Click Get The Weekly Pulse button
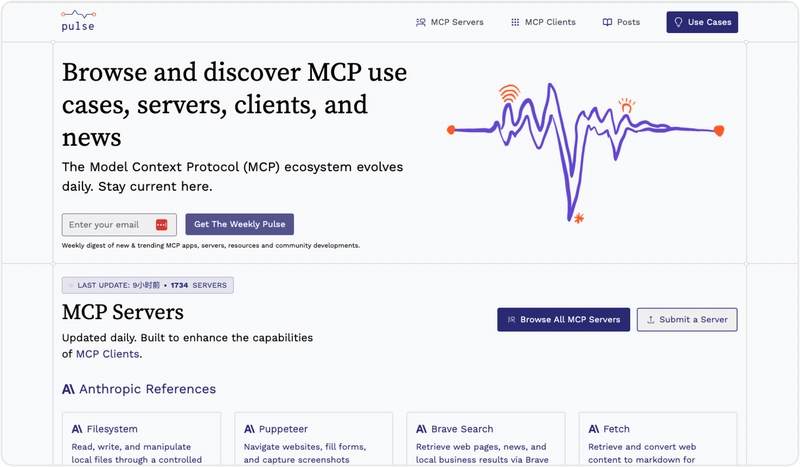This screenshot has width=800, height=467. pyautogui.click(x=239, y=225)
